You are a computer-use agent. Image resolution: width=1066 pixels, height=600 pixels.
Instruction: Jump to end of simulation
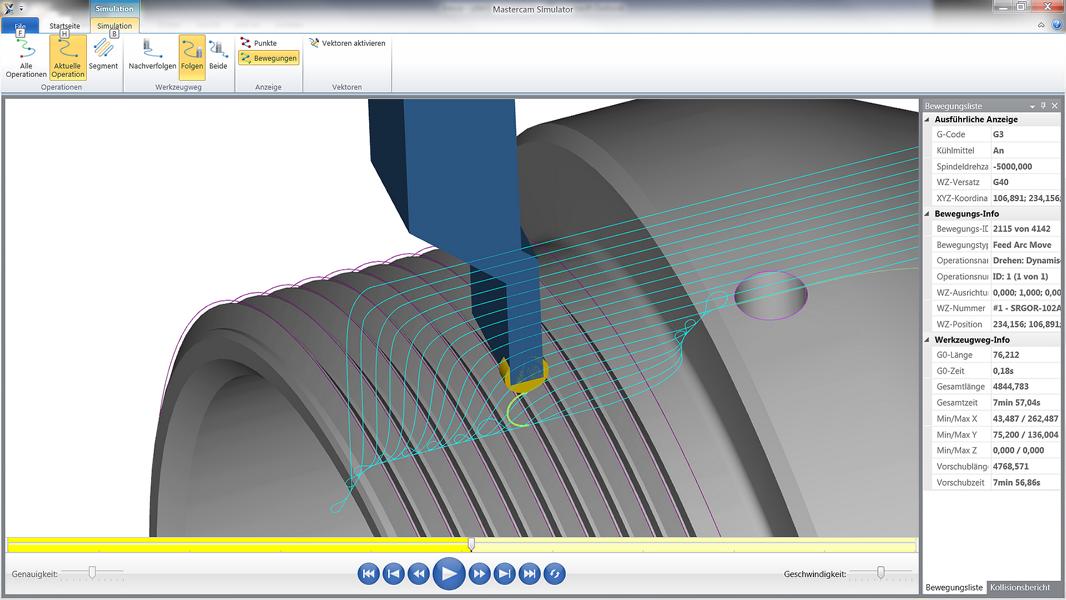point(530,573)
